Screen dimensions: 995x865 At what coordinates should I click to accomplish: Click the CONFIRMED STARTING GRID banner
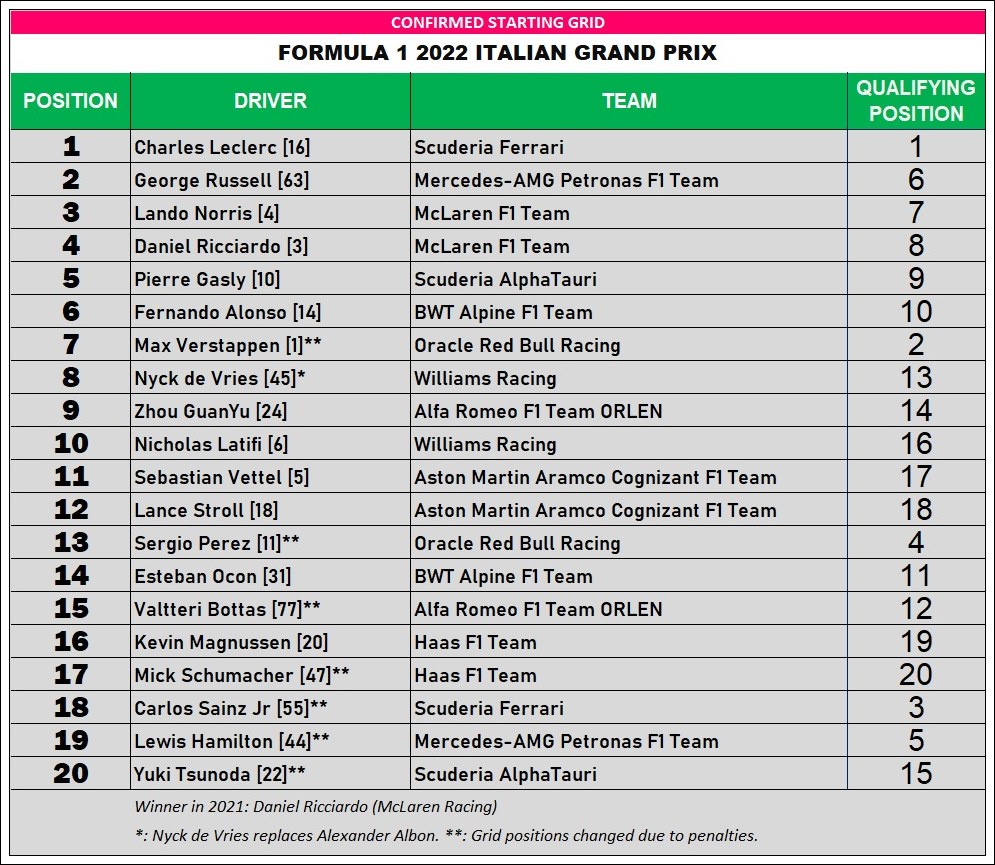497,22
